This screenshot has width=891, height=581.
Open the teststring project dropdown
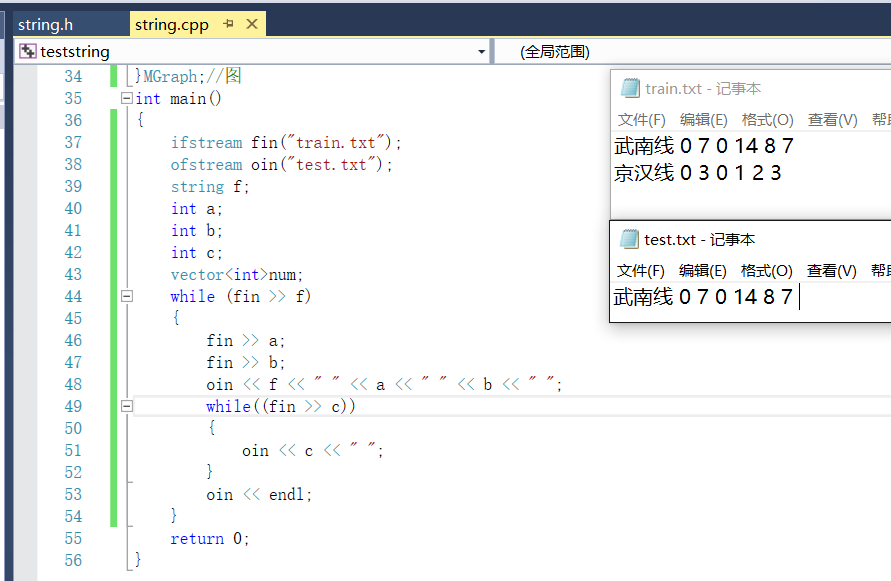pos(481,52)
